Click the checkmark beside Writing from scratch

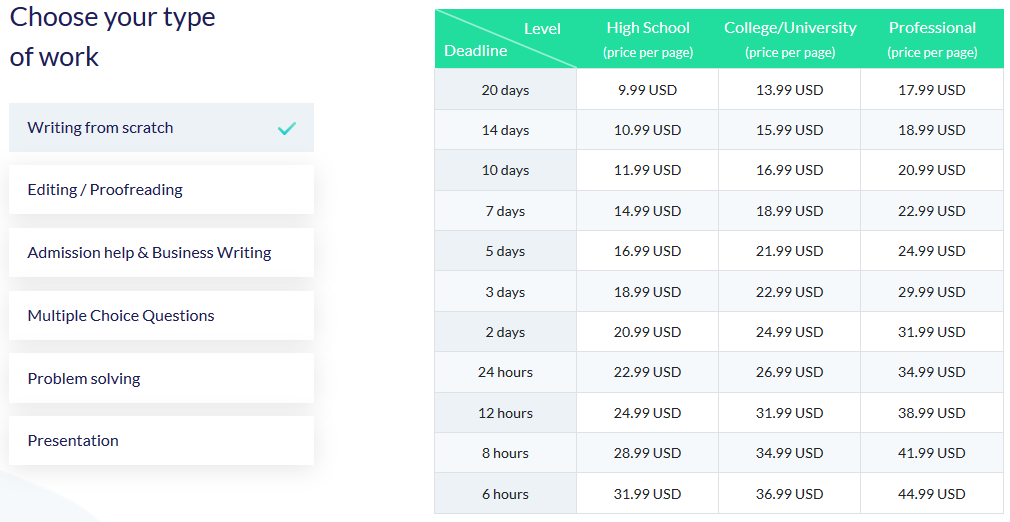pos(287,128)
